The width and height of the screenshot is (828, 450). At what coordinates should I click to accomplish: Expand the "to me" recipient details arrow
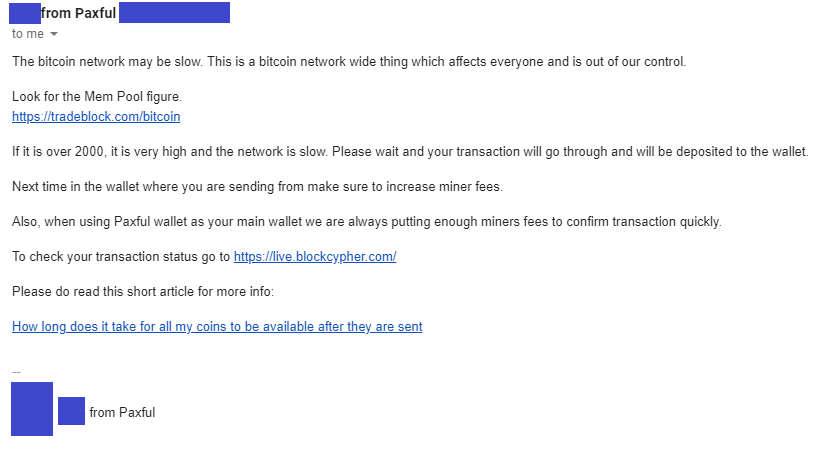point(54,35)
